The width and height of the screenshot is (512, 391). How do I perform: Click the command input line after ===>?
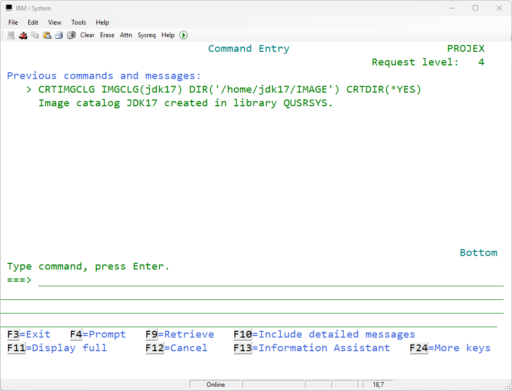tap(271, 280)
